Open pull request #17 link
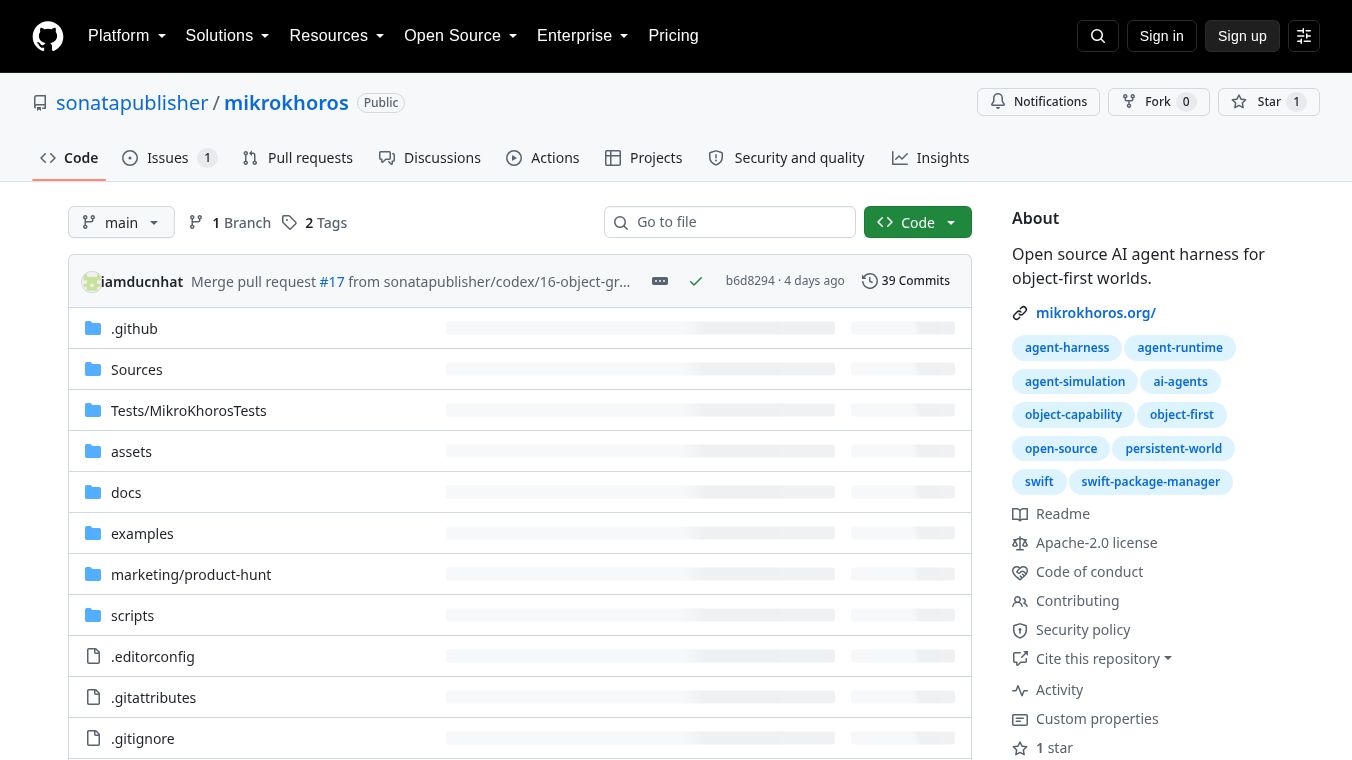The image size is (1352, 760). (332, 282)
